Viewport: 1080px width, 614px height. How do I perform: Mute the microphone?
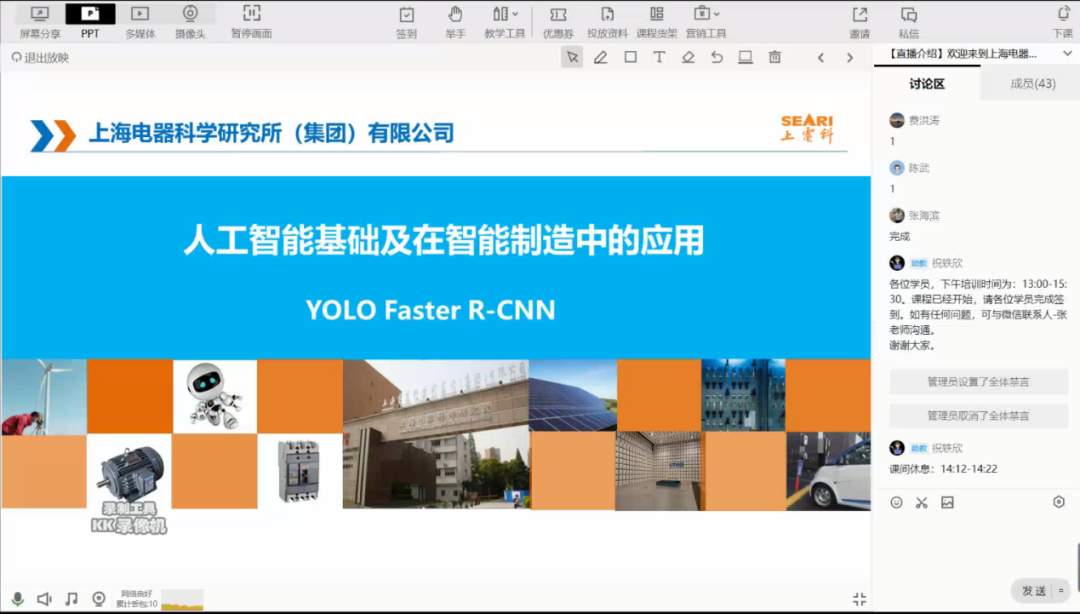17,598
